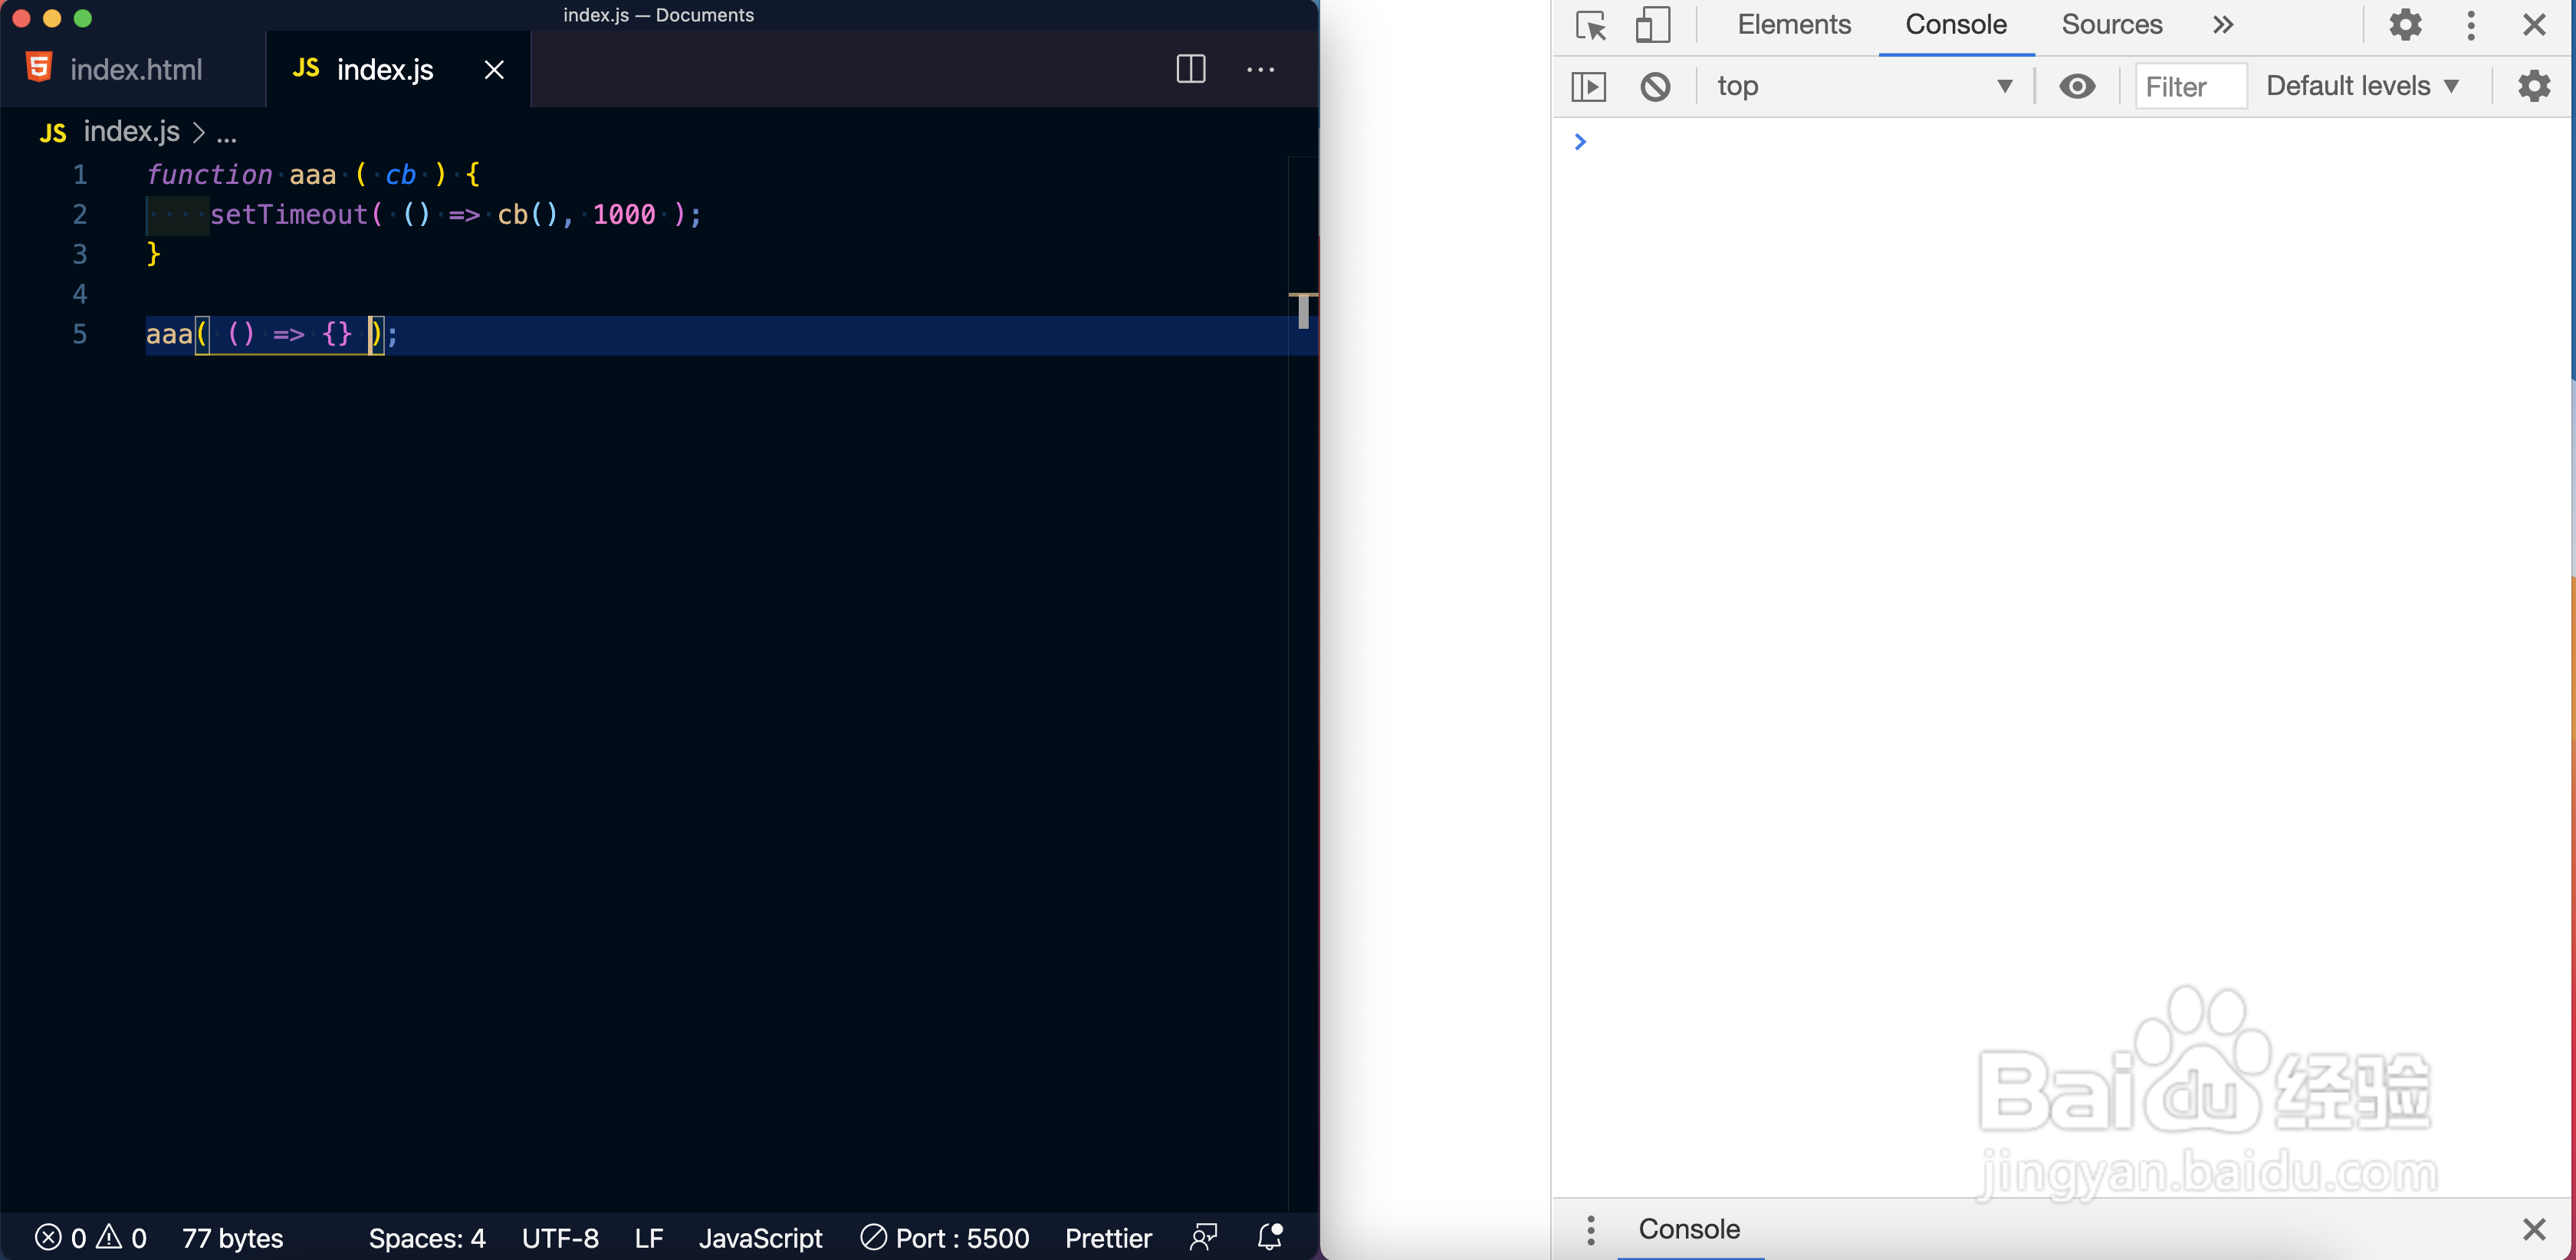
Task: Switch to the Sources panel
Action: (2111, 25)
